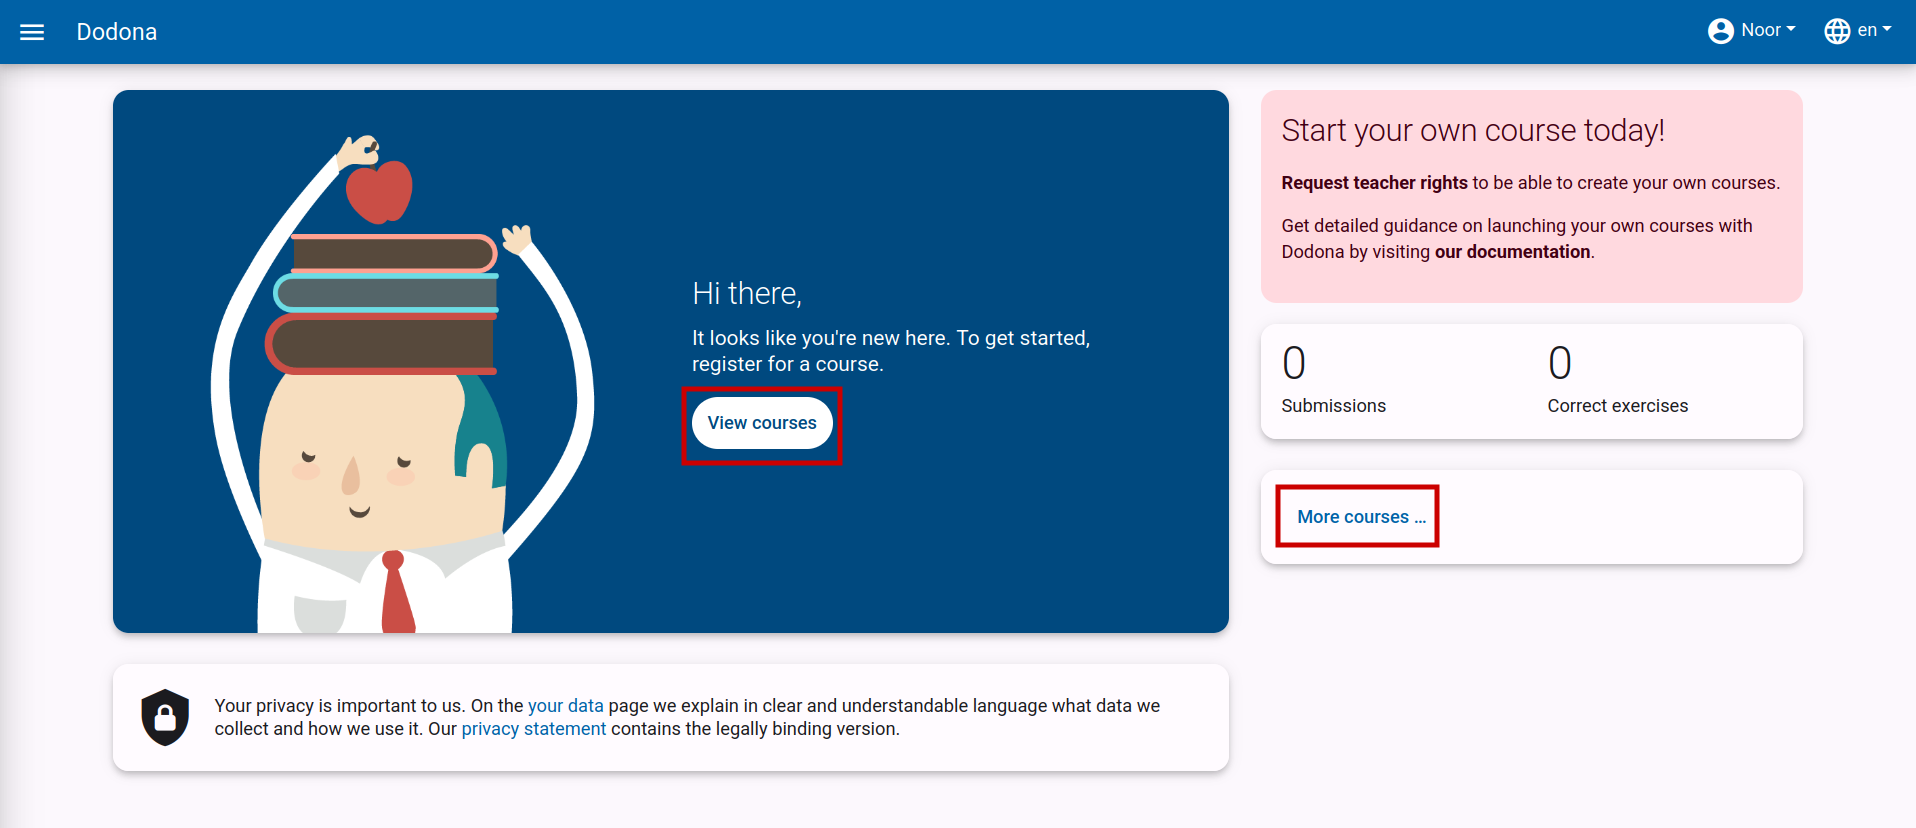
Task: Open the privacy statement link
Action: 534,729
